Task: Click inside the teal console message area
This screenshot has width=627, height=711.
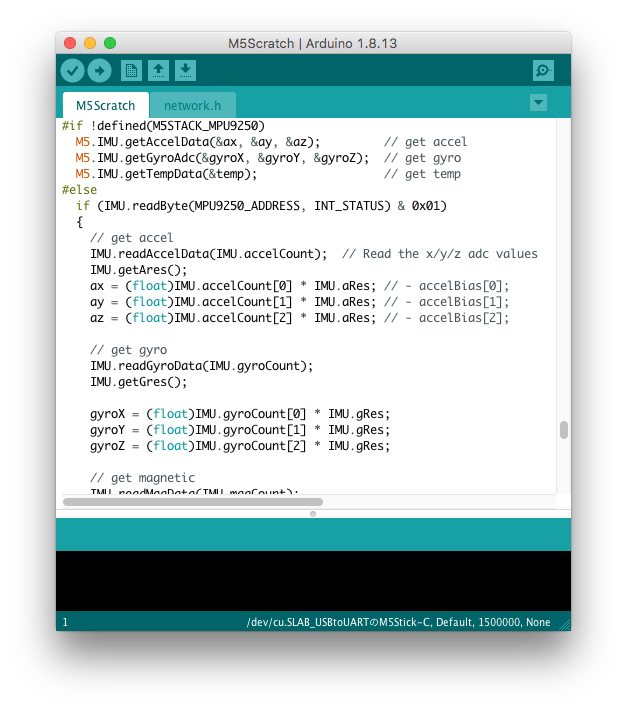Action: (313, 534)
